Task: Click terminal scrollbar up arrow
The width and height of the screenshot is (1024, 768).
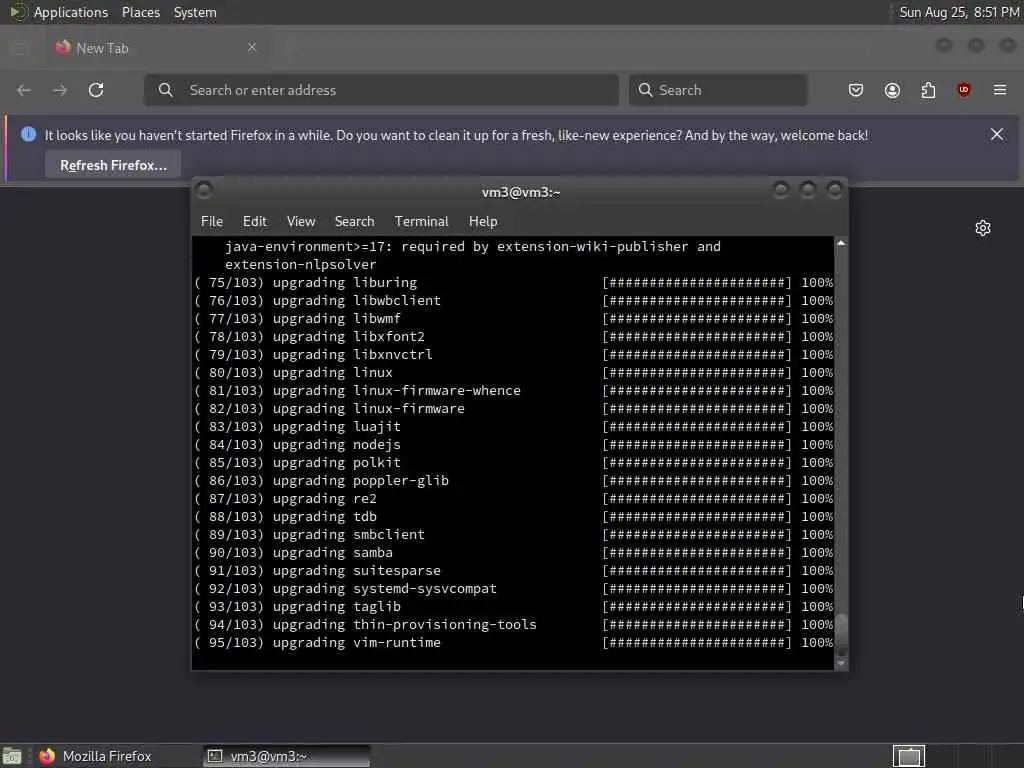Action: pos(841,243)
